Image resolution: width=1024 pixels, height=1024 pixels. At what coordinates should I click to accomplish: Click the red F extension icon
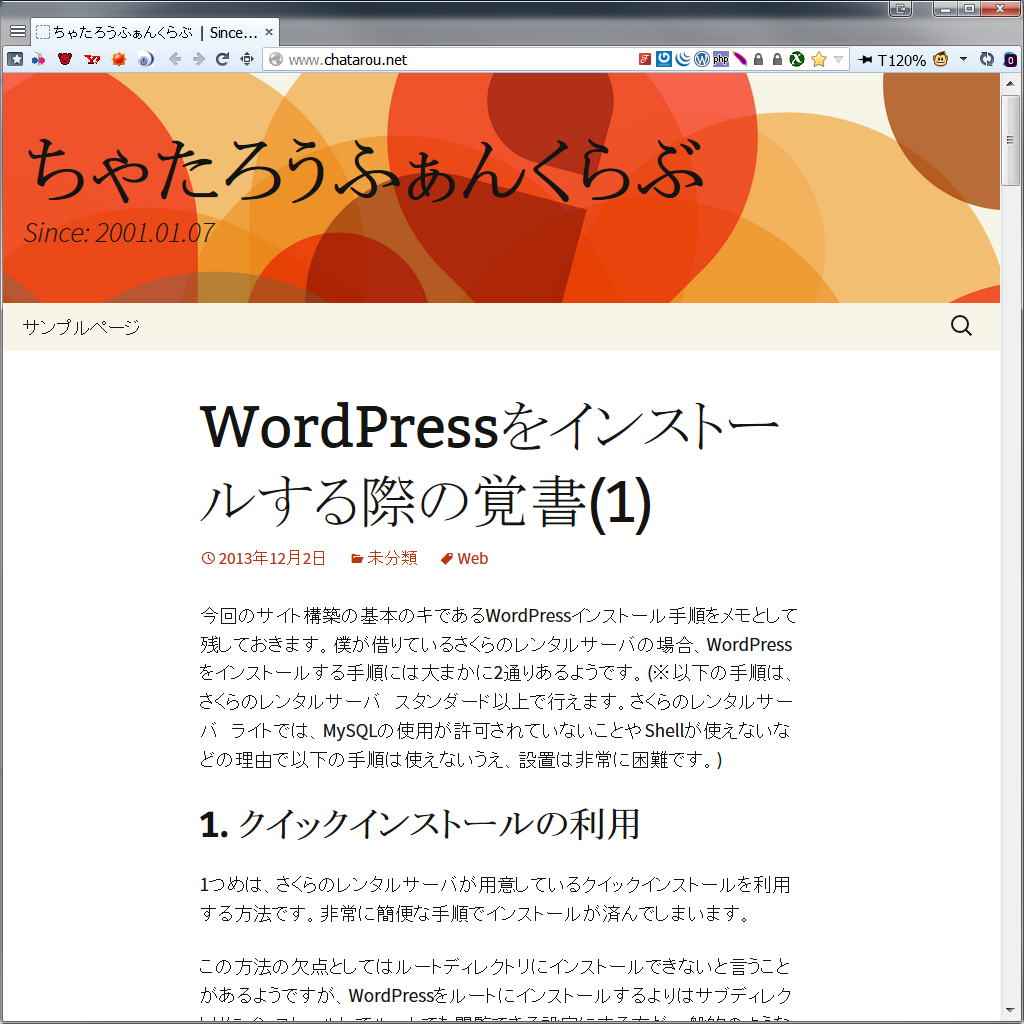pyautogui.click(x=645, y=59)
